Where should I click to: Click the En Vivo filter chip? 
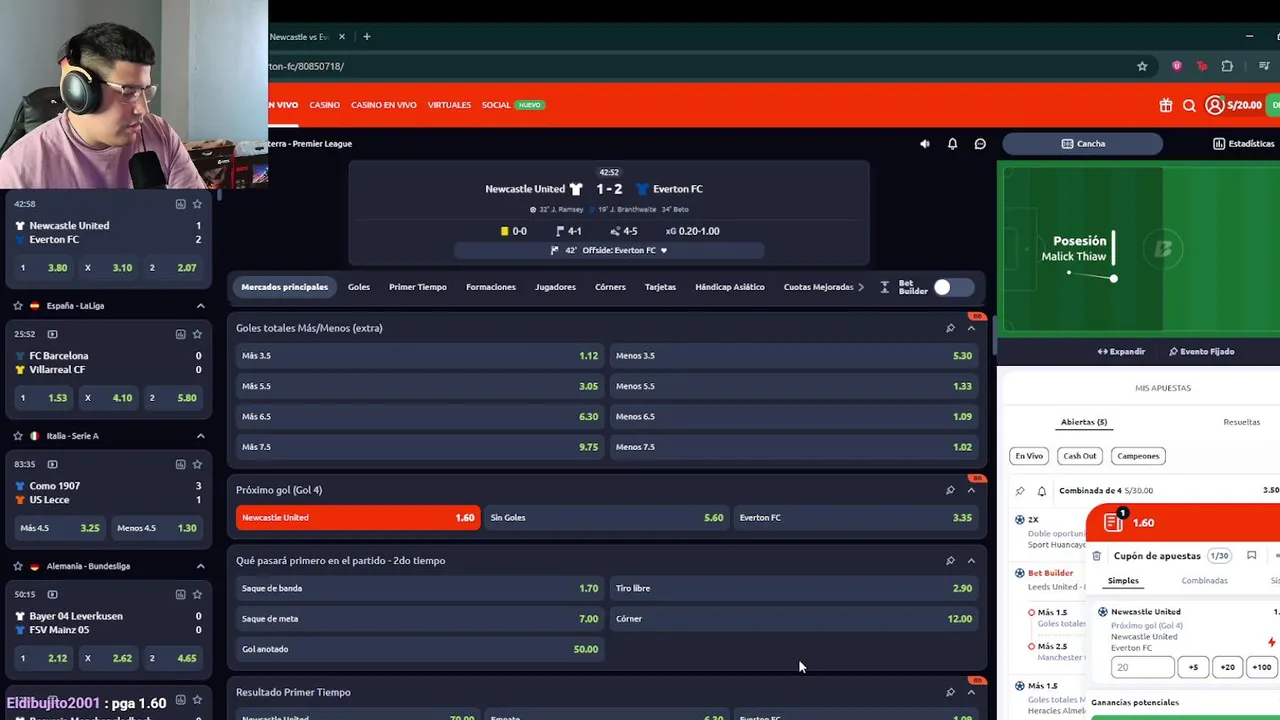point(1029,456)
